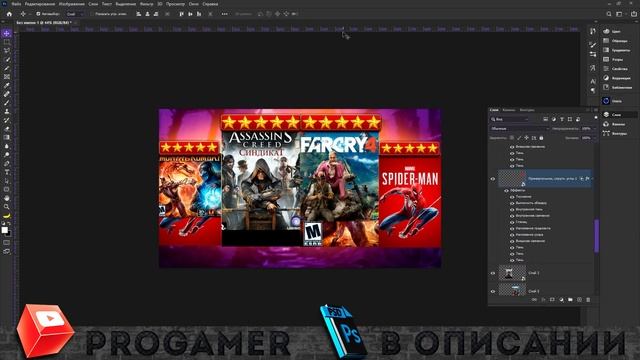Screen dimensions: 640x360
Task: Open the Файл menu
Action: click(x=16, y=4)
